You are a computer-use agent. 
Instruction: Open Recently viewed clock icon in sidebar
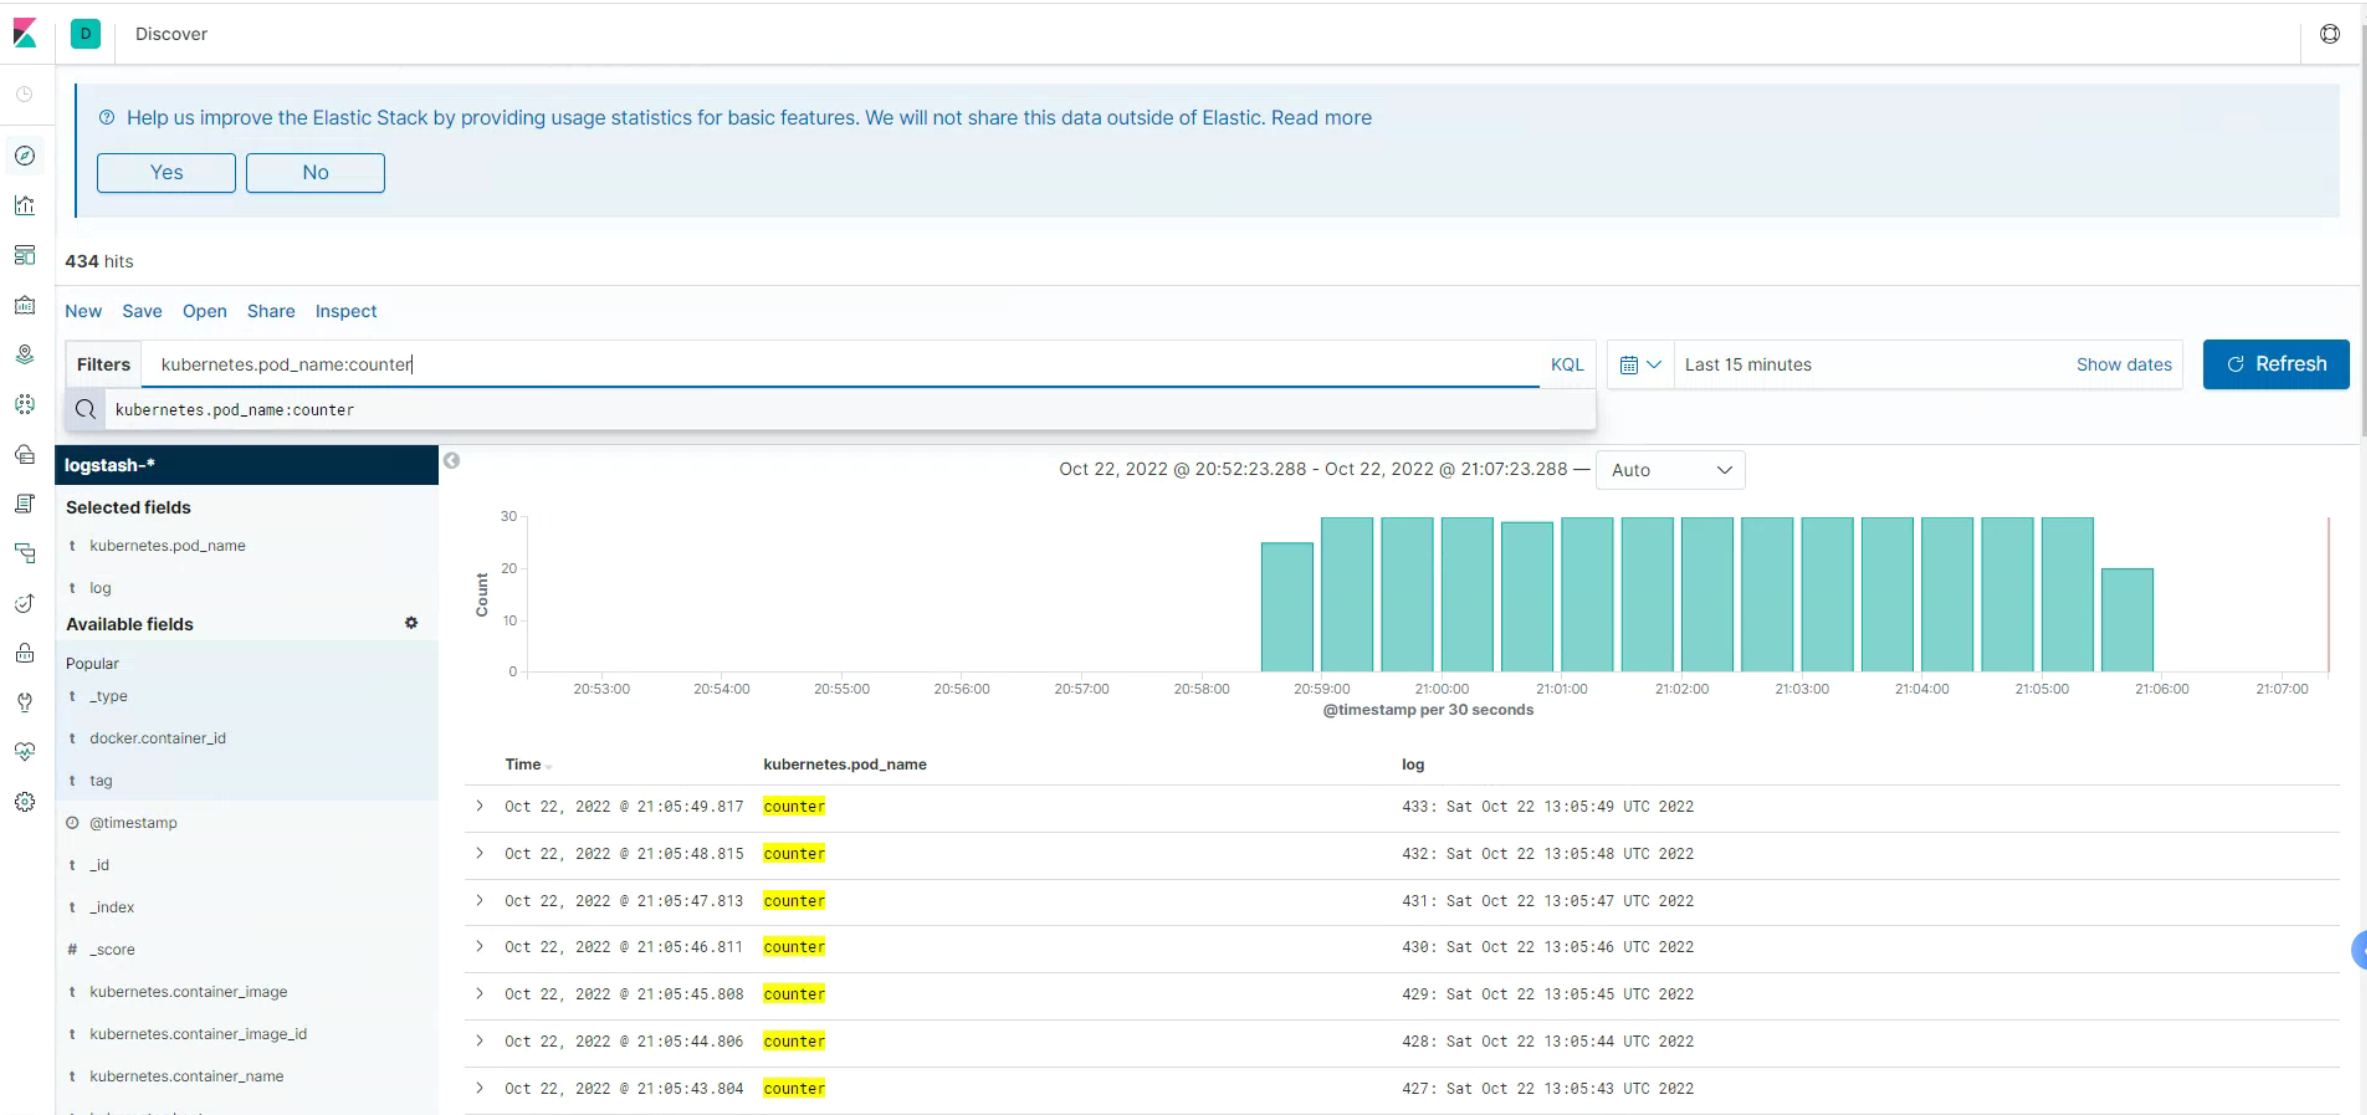pos(25,94)
